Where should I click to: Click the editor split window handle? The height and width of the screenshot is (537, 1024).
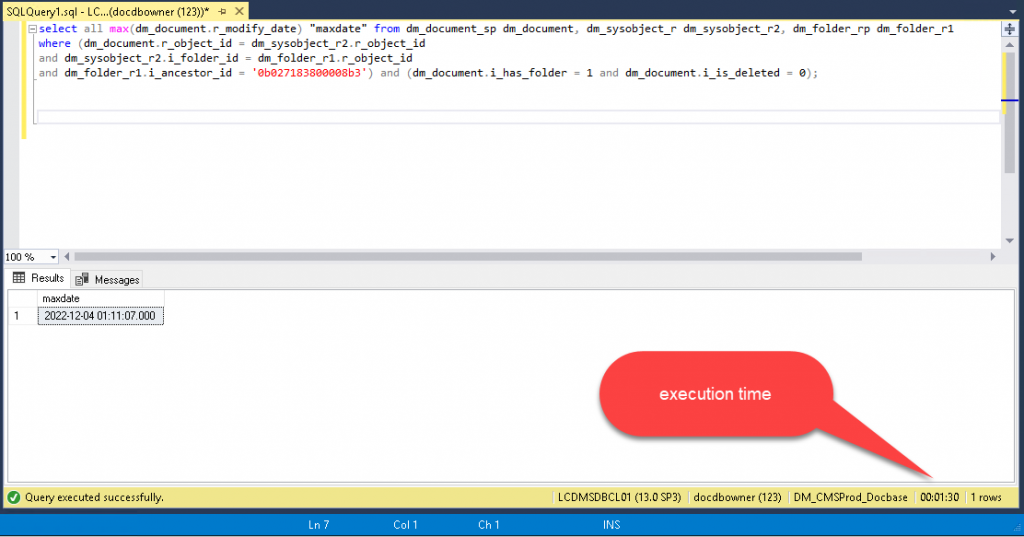point(1010,29)
